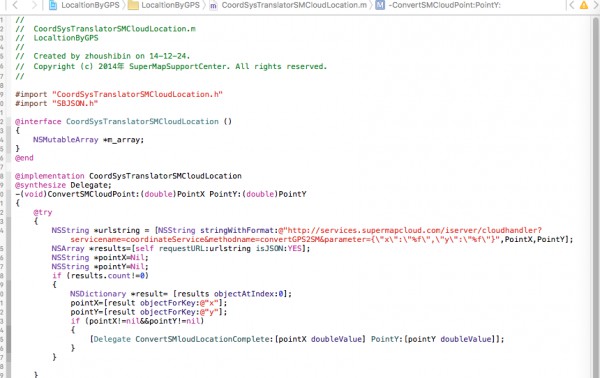600x378 pixels.
Task: Click the LocaltionByGPS folder icon in breadcrumb
Action: tap(133, 5)
